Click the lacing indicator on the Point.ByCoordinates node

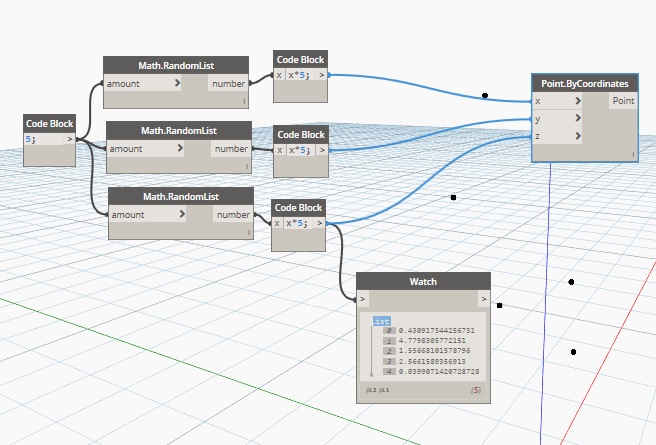[x=634, y=154]
